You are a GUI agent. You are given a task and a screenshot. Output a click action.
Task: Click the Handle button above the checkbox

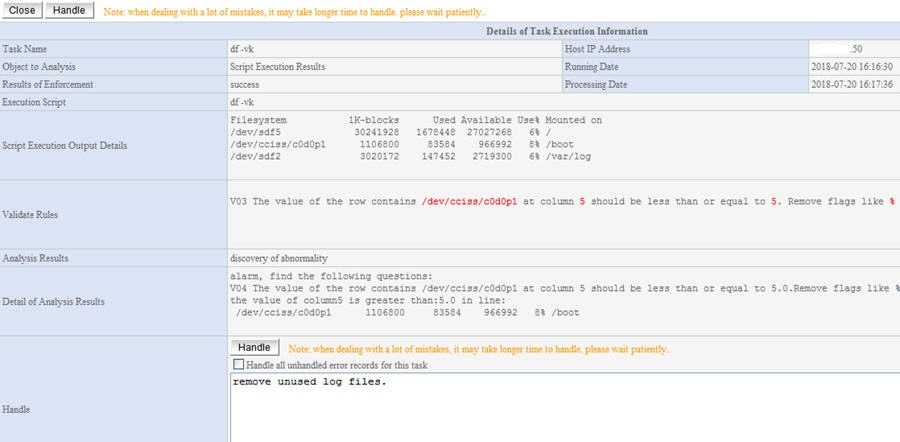[254, 348]
